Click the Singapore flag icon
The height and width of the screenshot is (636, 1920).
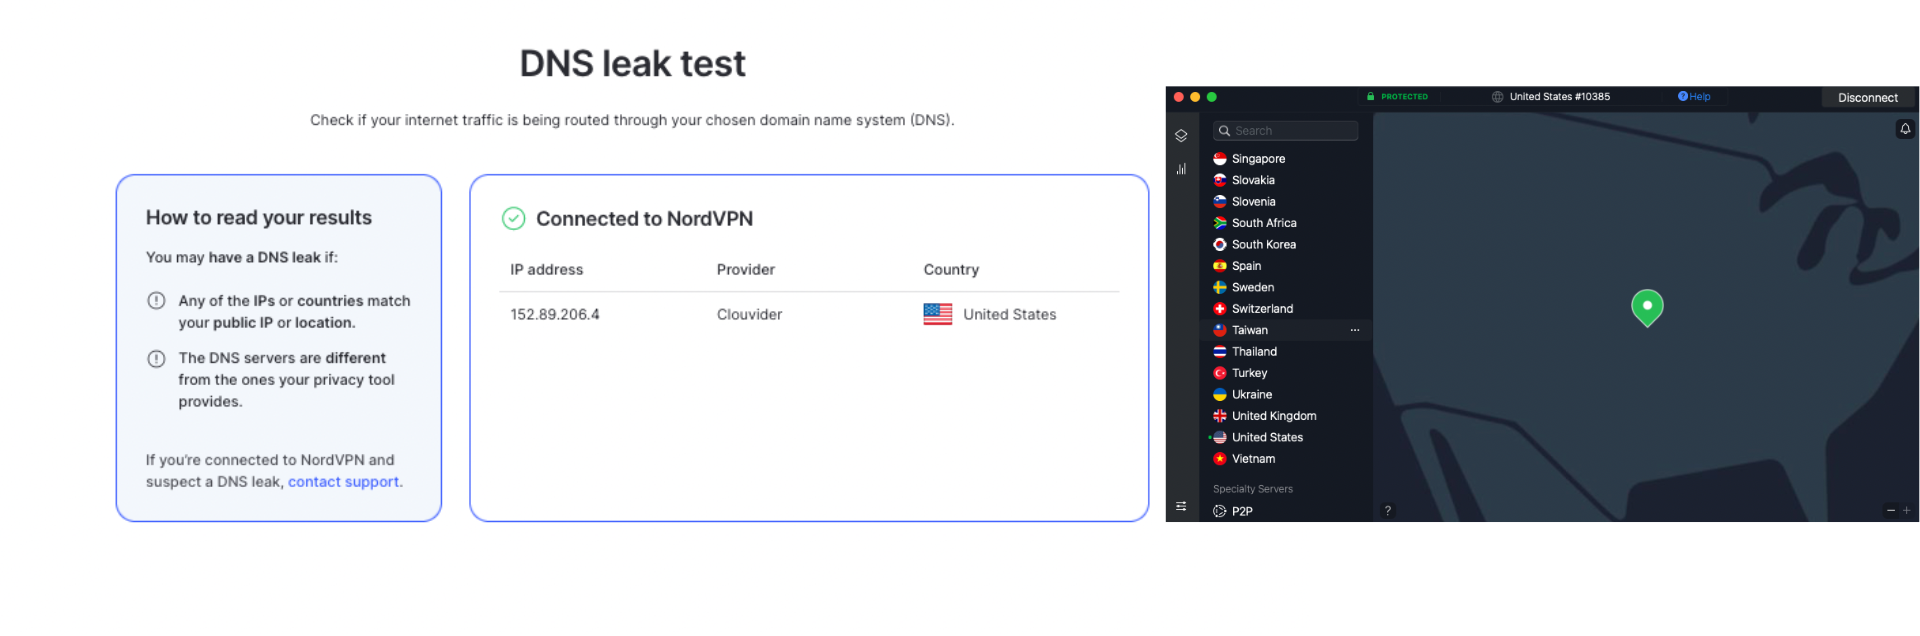pos(1220,159)
